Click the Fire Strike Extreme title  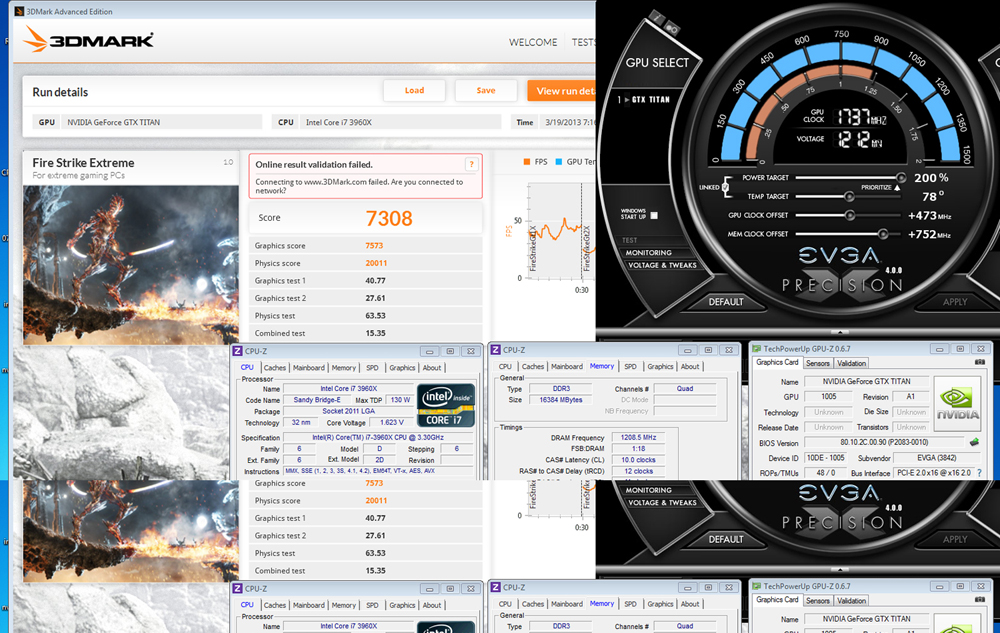coord(84,163)
